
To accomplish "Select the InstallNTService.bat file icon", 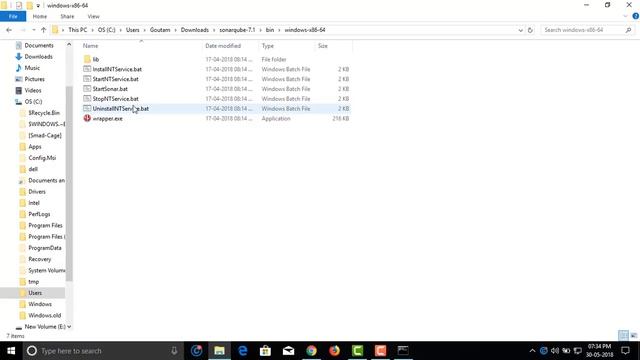I will [87, 69].
